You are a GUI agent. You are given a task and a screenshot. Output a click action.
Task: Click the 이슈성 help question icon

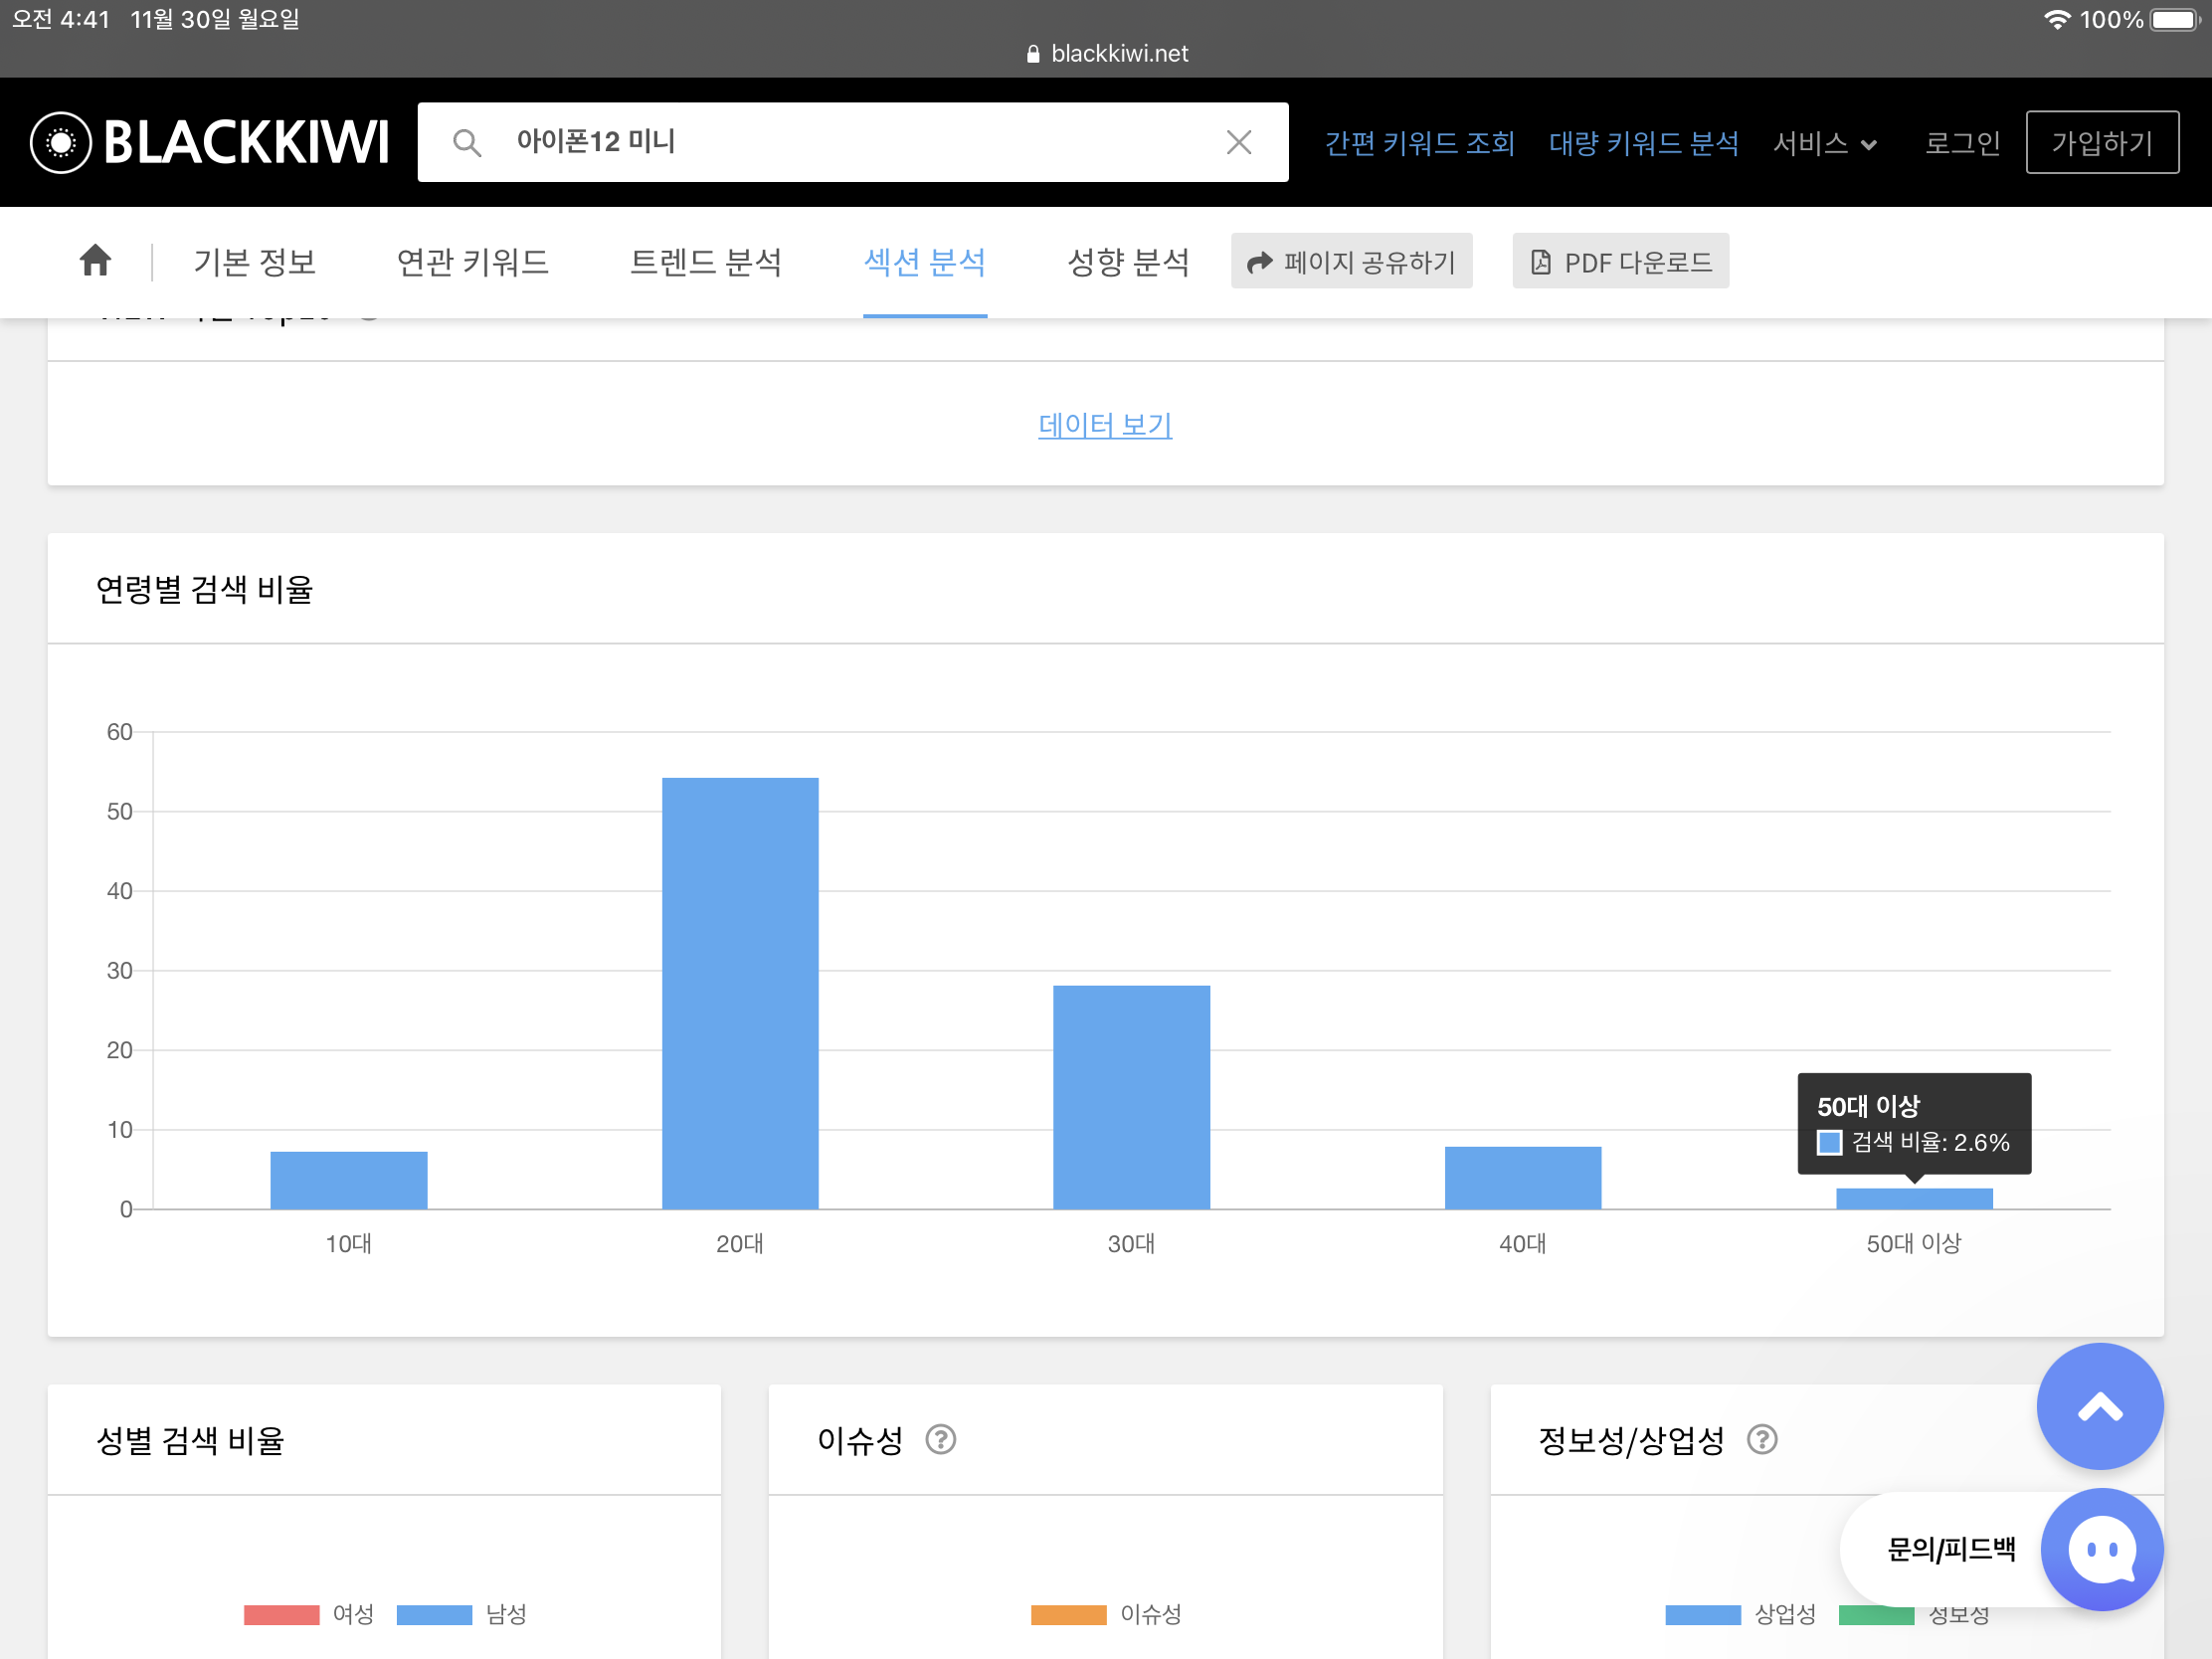(940, 1440)
